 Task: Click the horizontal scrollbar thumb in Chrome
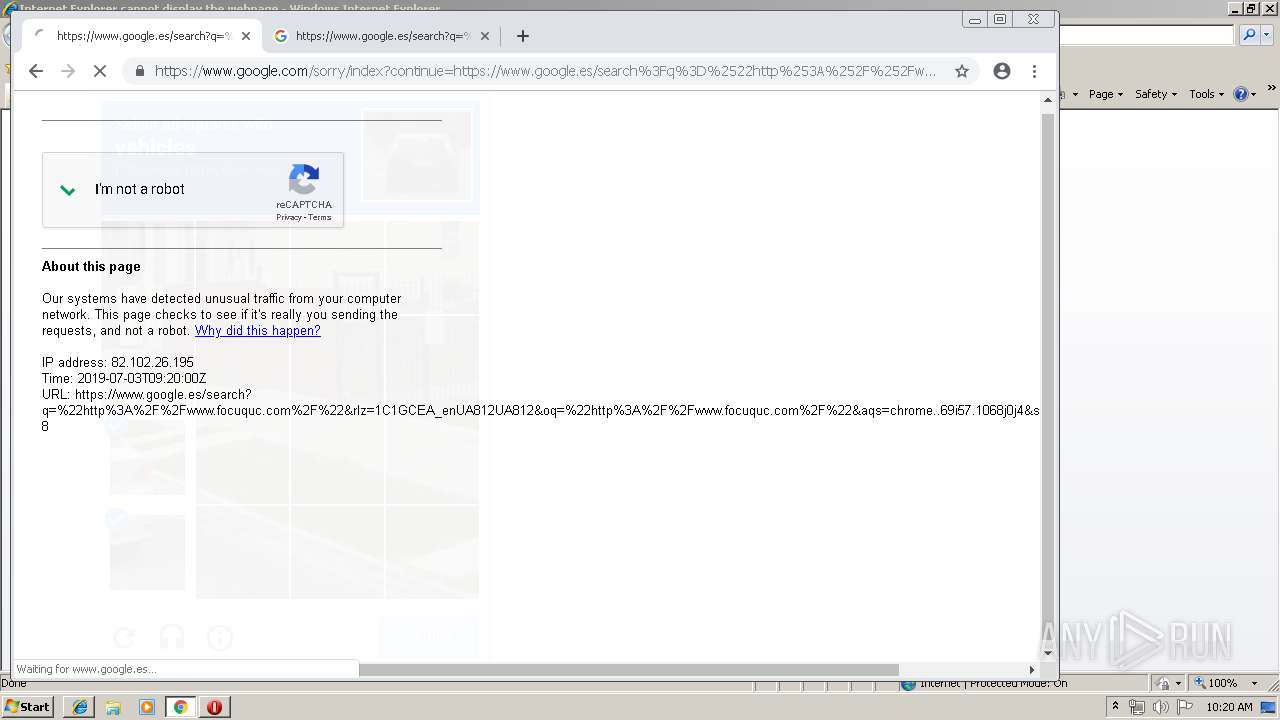[628, 670]
